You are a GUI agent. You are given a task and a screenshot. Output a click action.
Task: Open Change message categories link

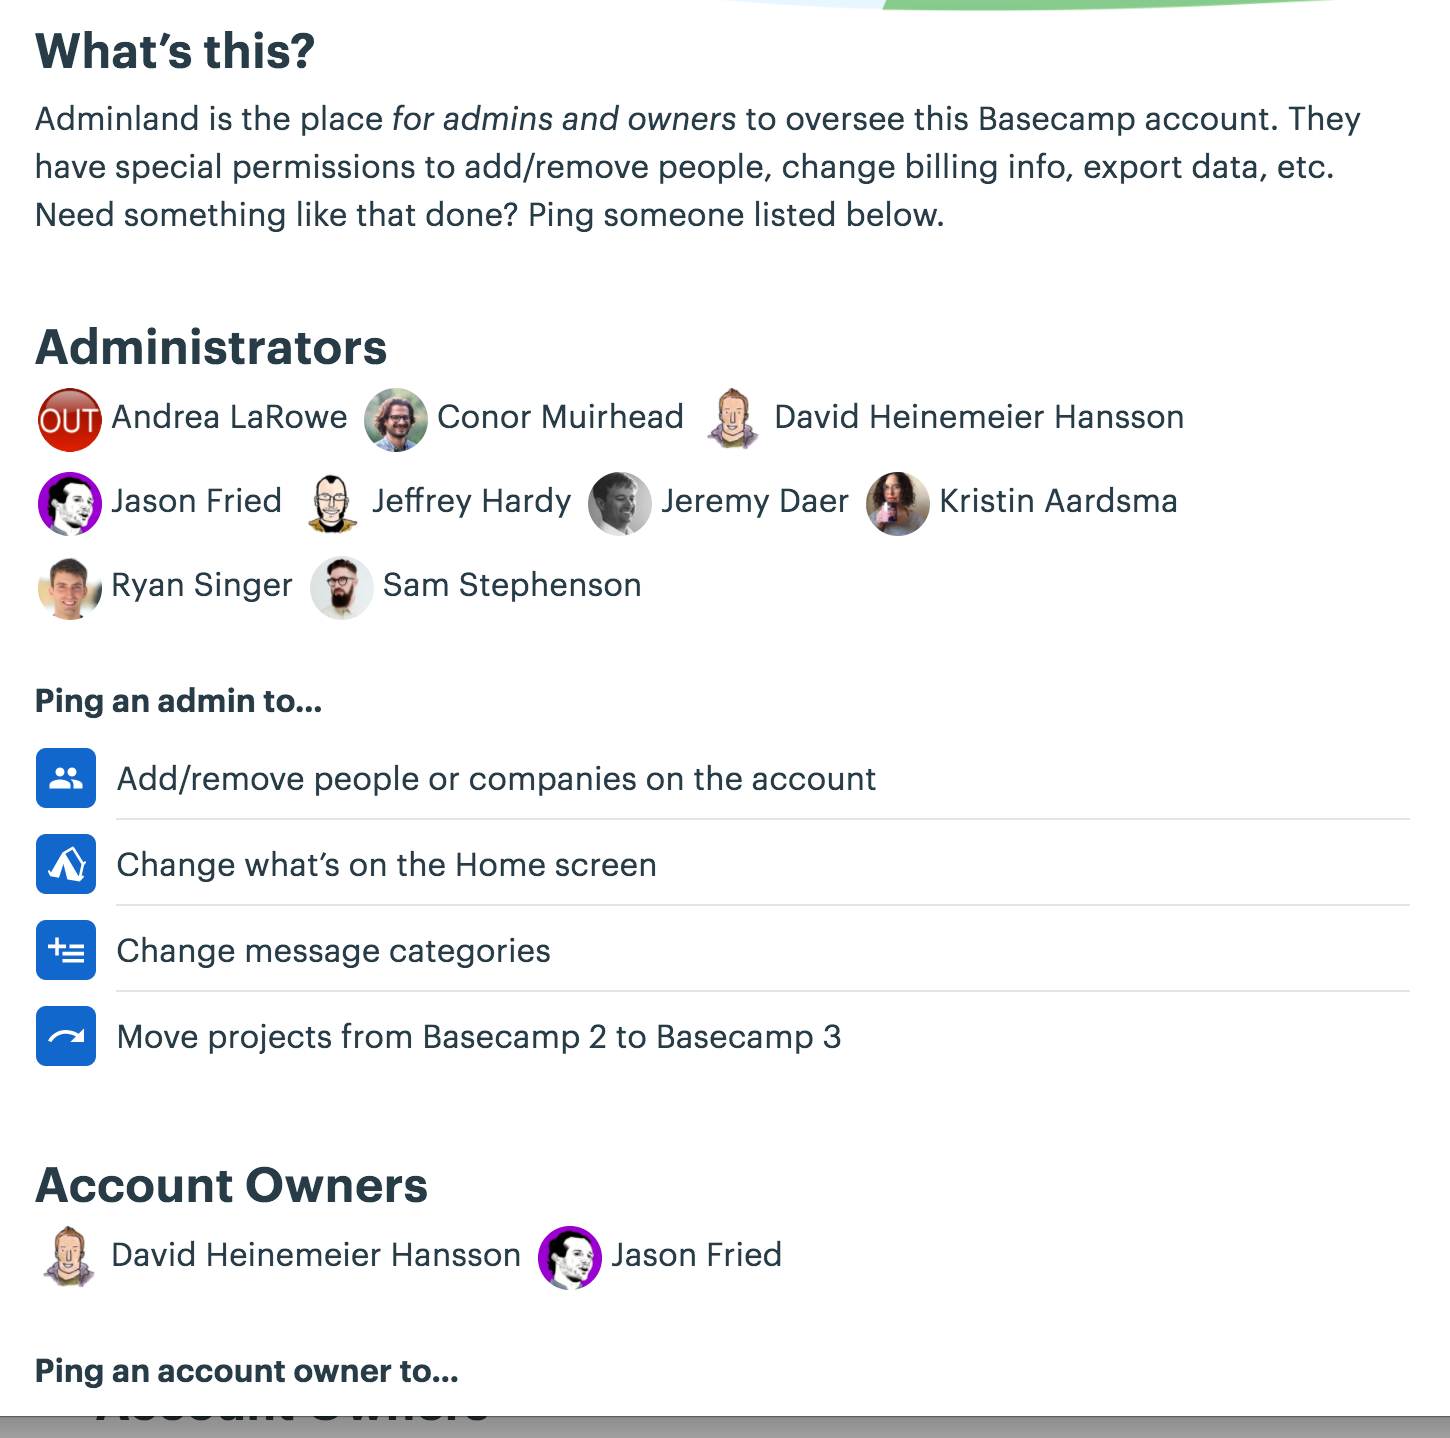332,950
